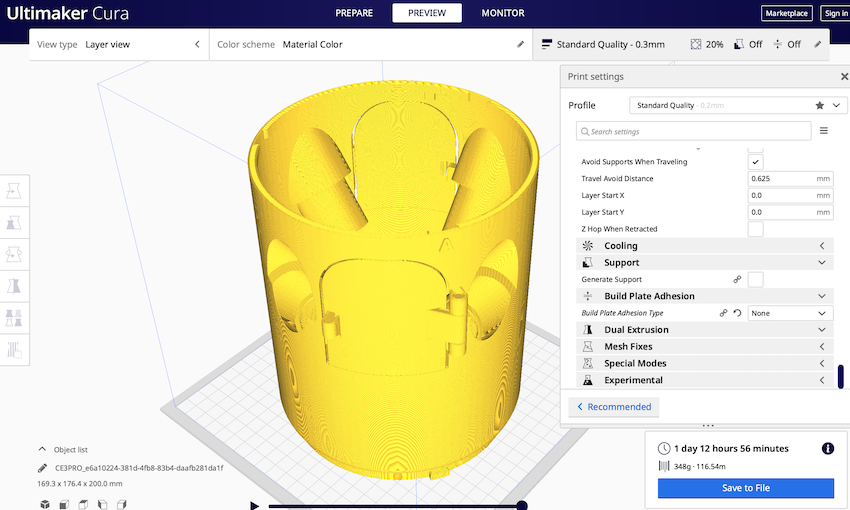The width and height of the screenshot is (850, 510).
Task: Open the Support Blocker tool
Action: point(14,350)
